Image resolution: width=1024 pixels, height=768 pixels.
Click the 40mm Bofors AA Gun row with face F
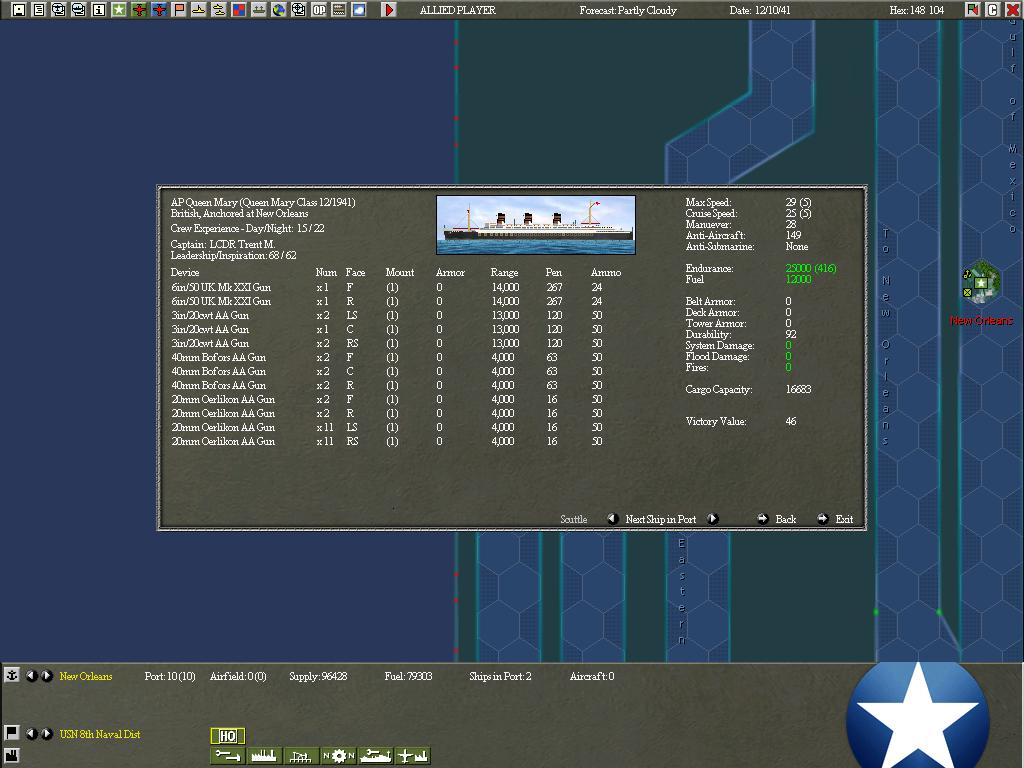(x=396, y=357)
